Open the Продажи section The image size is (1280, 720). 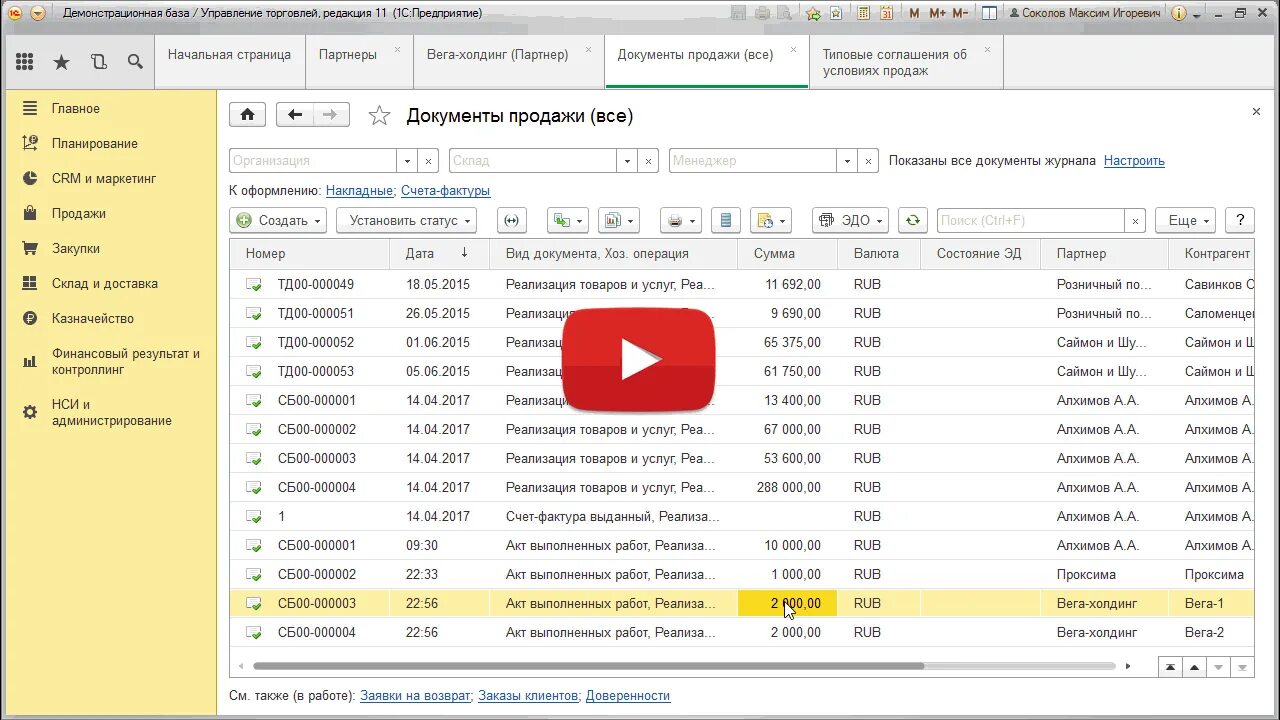tap(79, 213)
